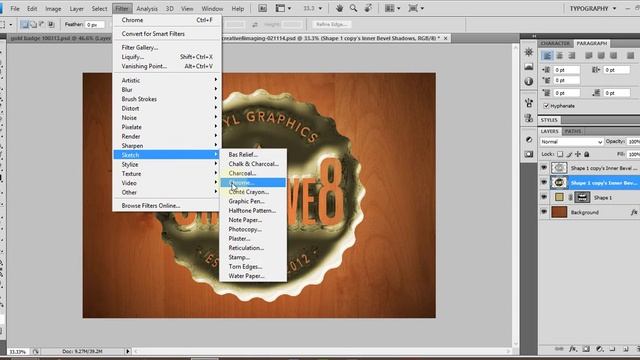The height and width of the screenshot is (360, 640).
Task: Justify paragraph with last line centered
Action: 601,56
